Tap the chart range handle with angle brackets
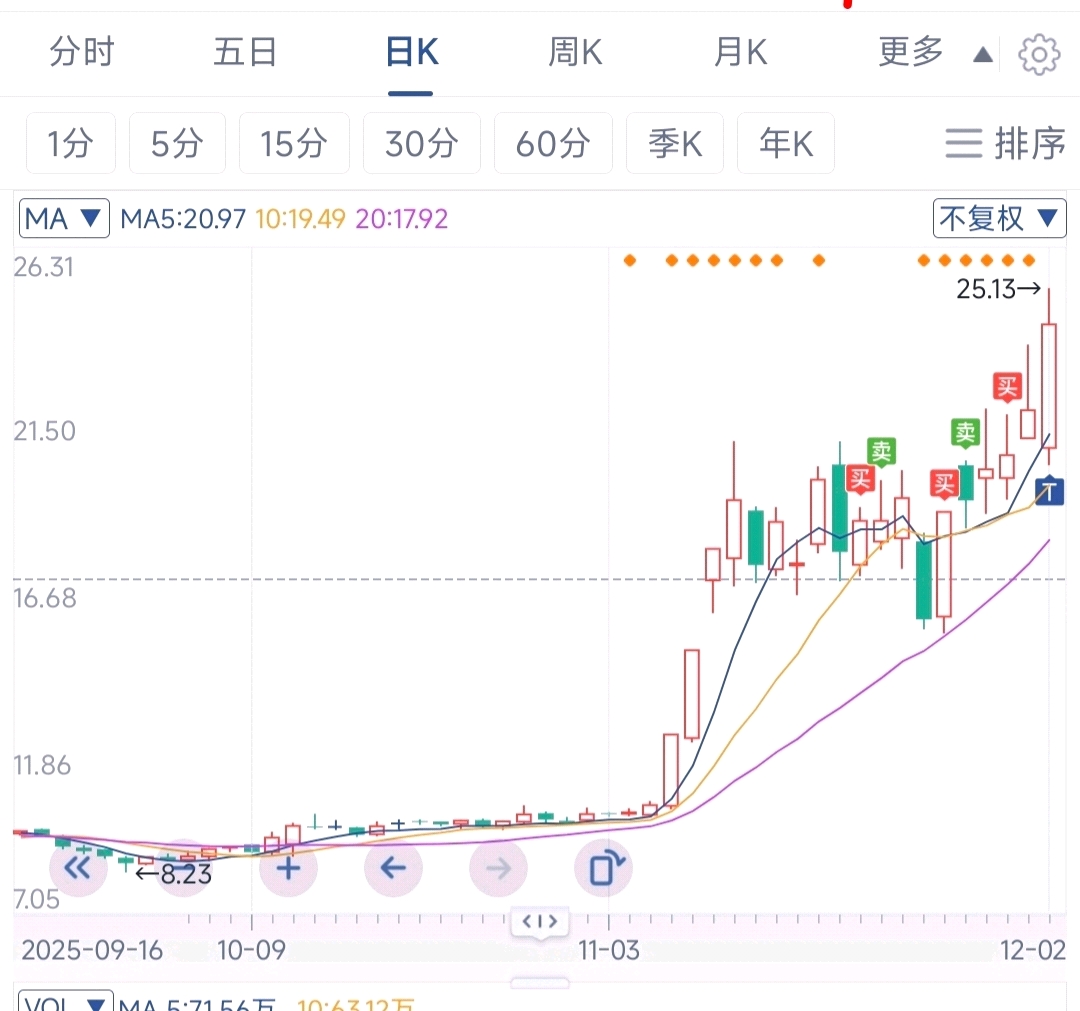This screenshot has height=1011, width=1080. 540,921
